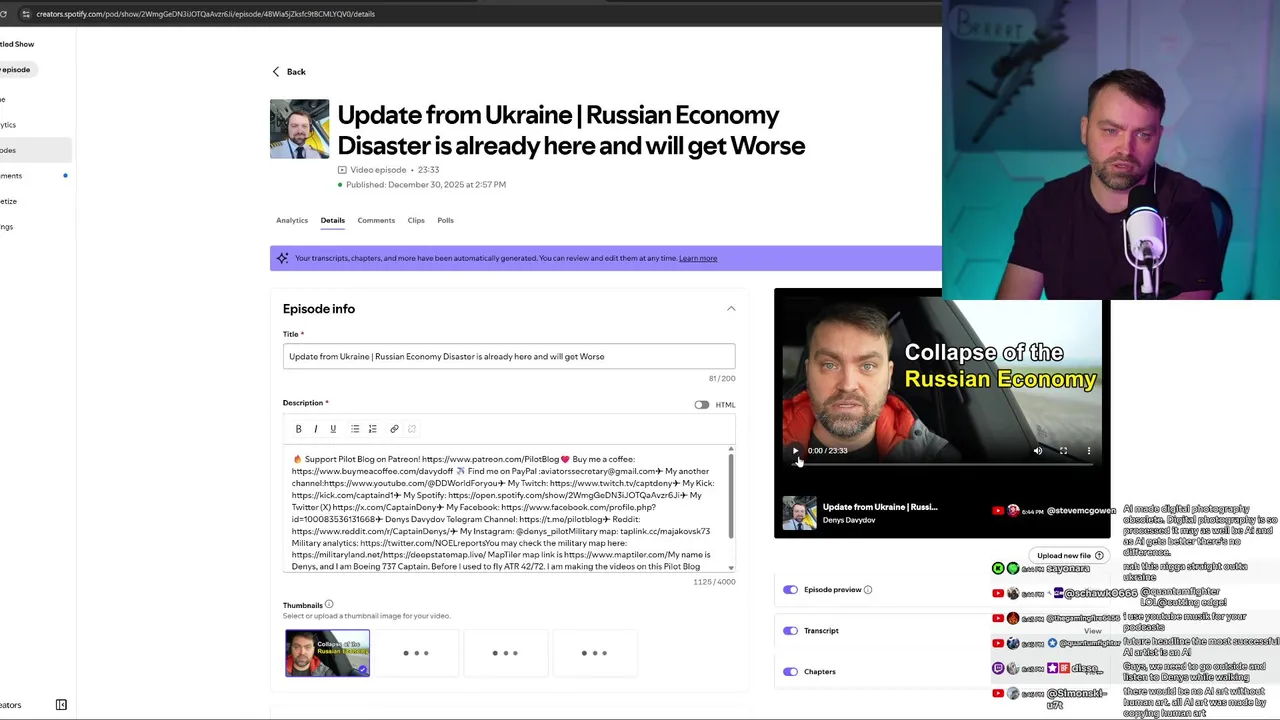Toggle the Chapters switch
1280x720 pixels.
[x=791, y=672]
